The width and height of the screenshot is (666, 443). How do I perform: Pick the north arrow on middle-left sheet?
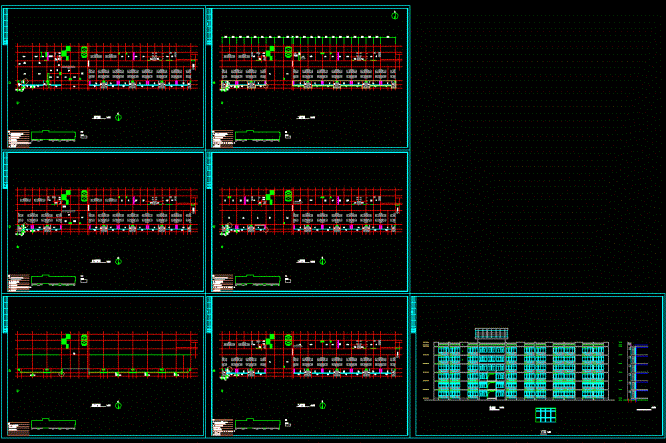(119, 261)
